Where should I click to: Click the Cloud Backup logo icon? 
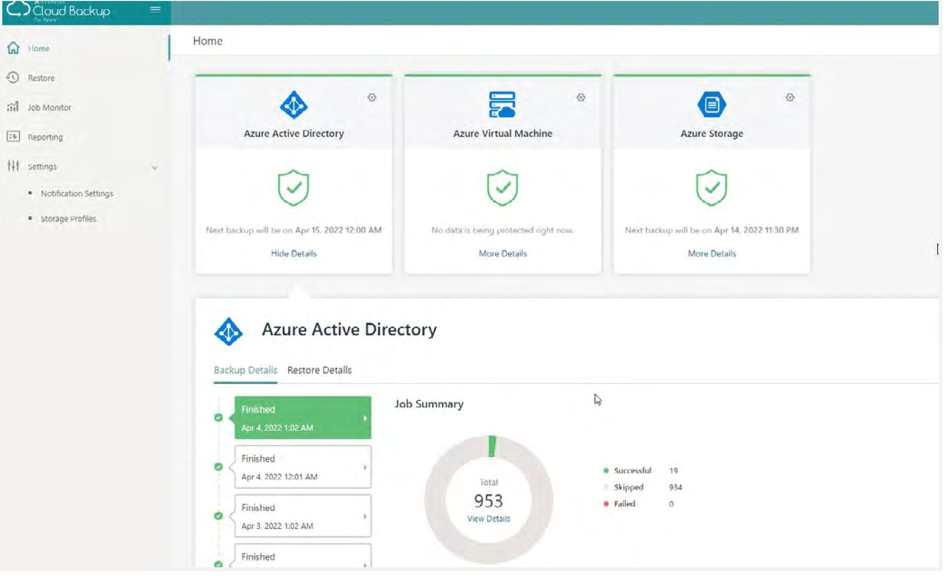coord(17,9)
